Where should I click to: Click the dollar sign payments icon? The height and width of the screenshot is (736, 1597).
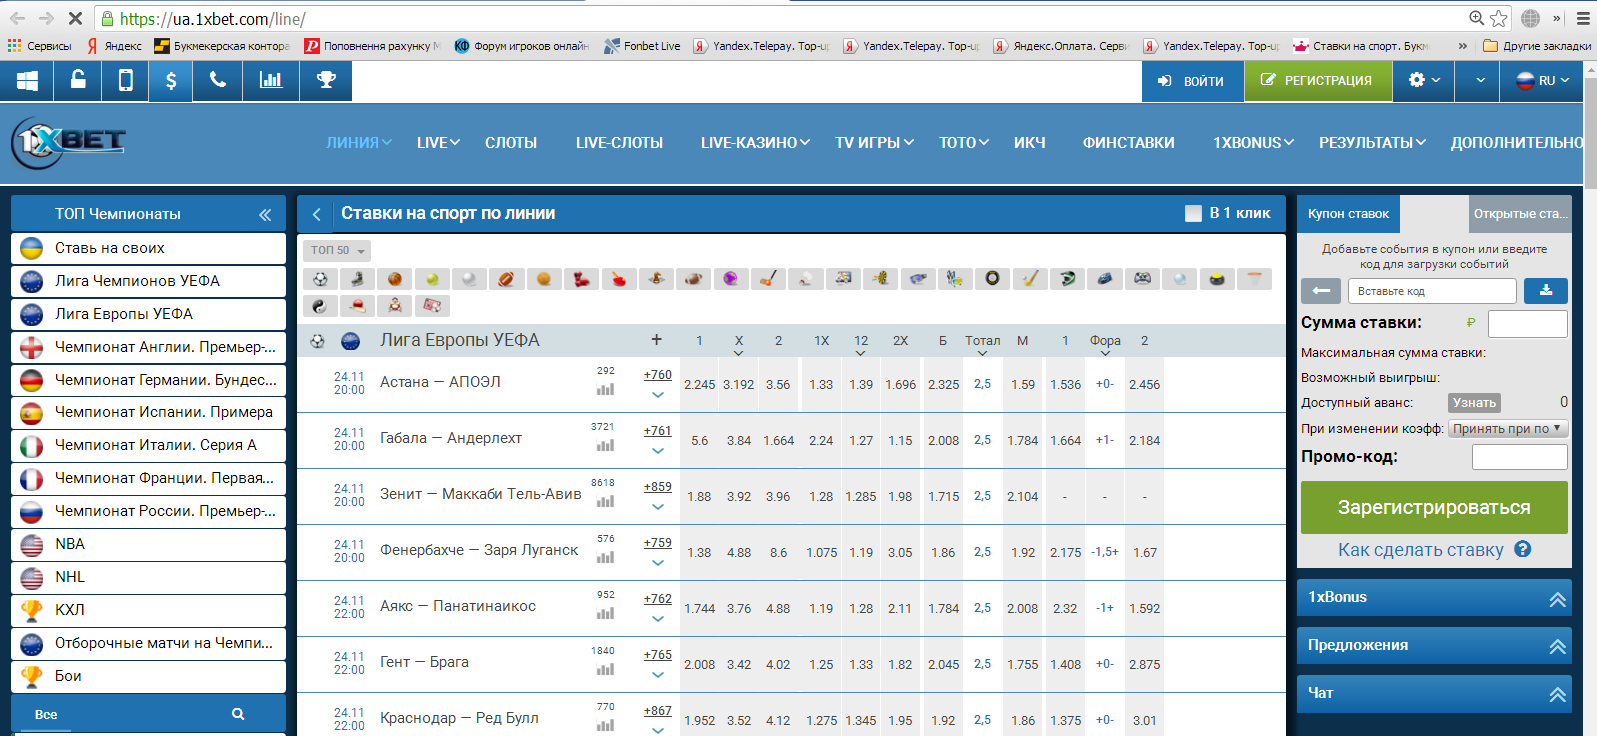click(x=171, y=81)
